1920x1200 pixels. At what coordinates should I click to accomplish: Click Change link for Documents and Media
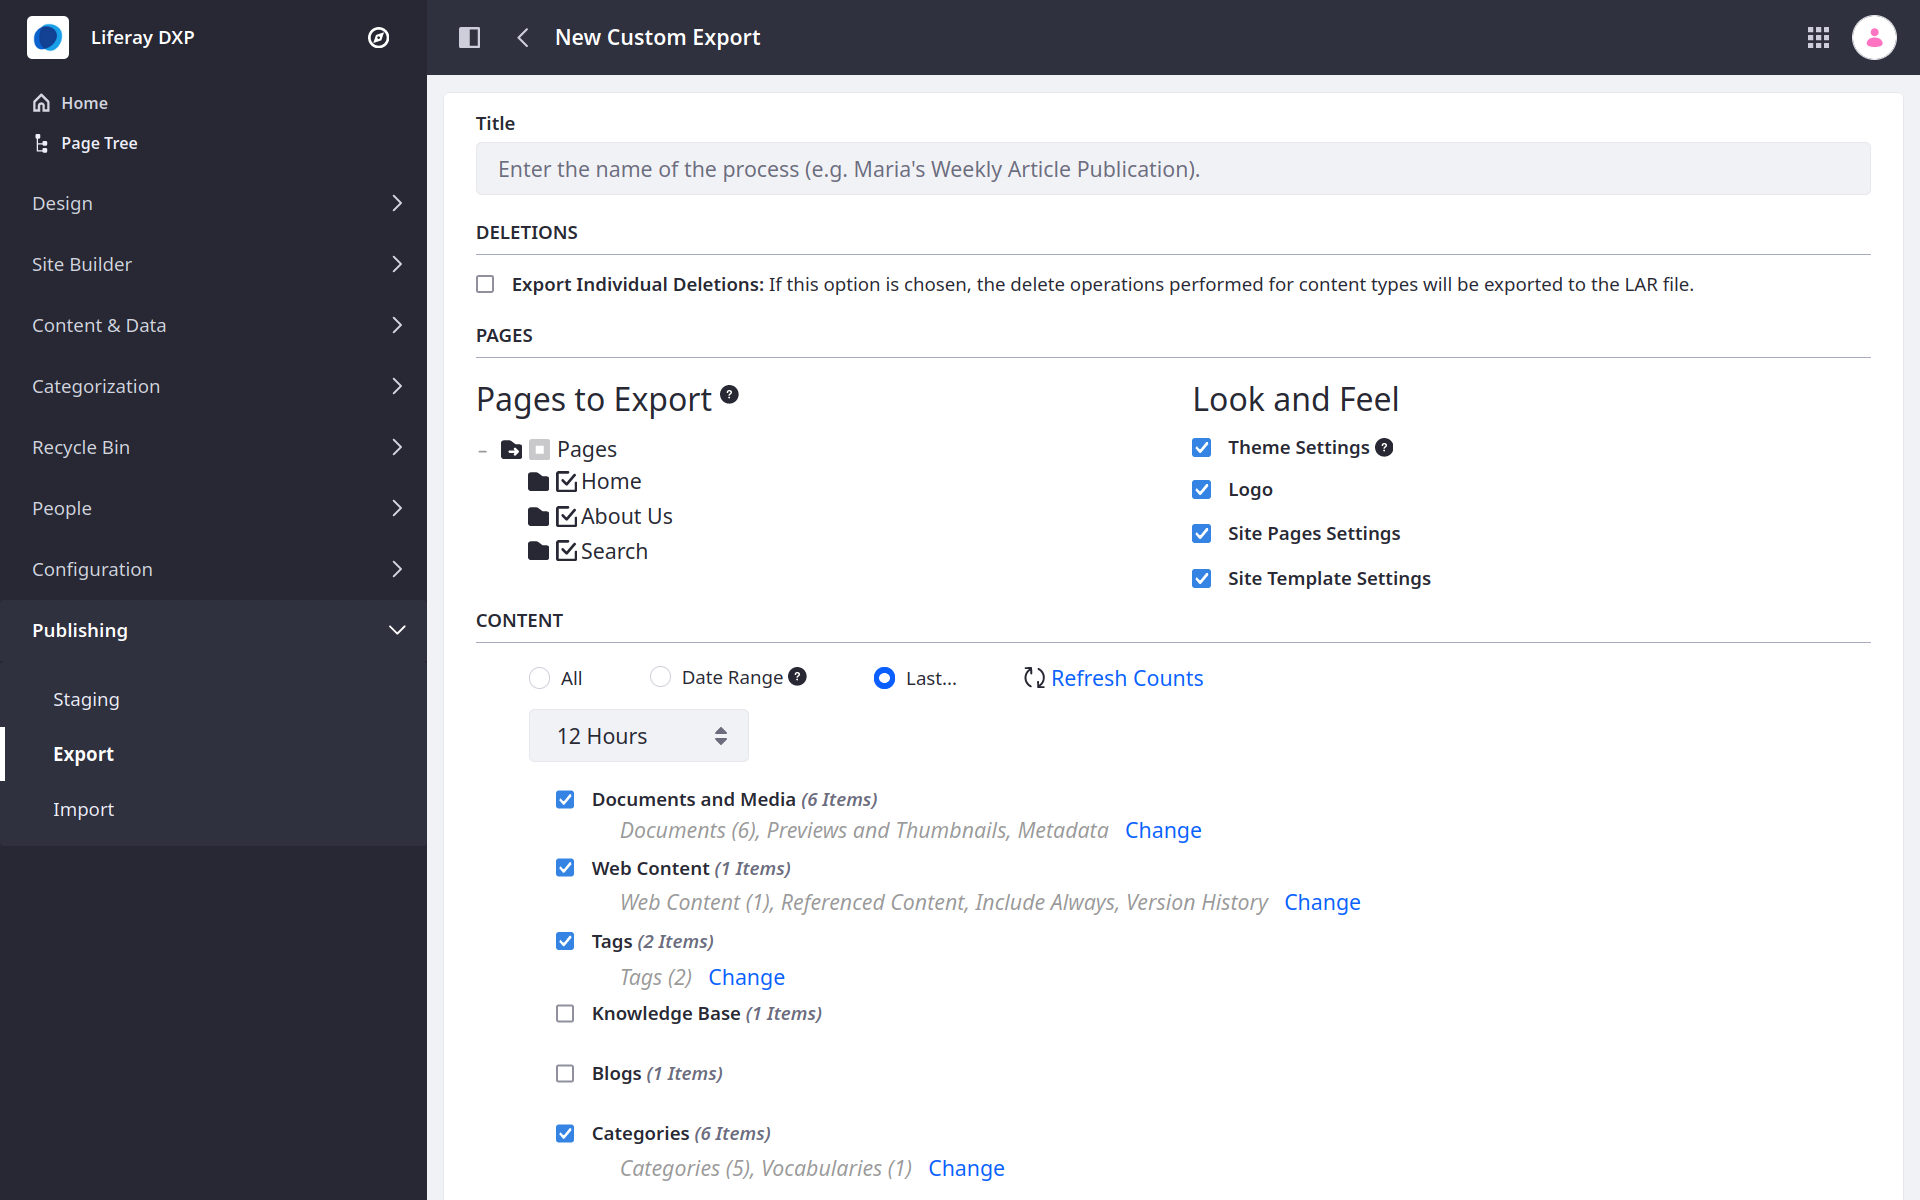click(1164, 831)
